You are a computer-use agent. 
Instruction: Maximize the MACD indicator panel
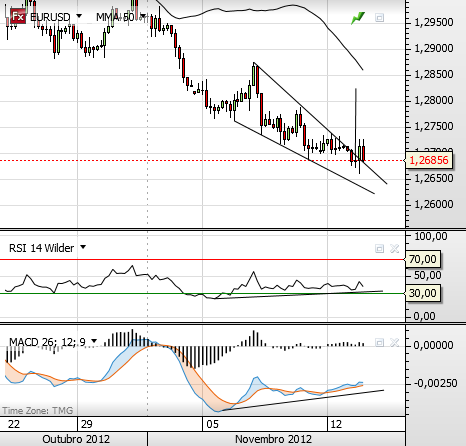[379, 342]
